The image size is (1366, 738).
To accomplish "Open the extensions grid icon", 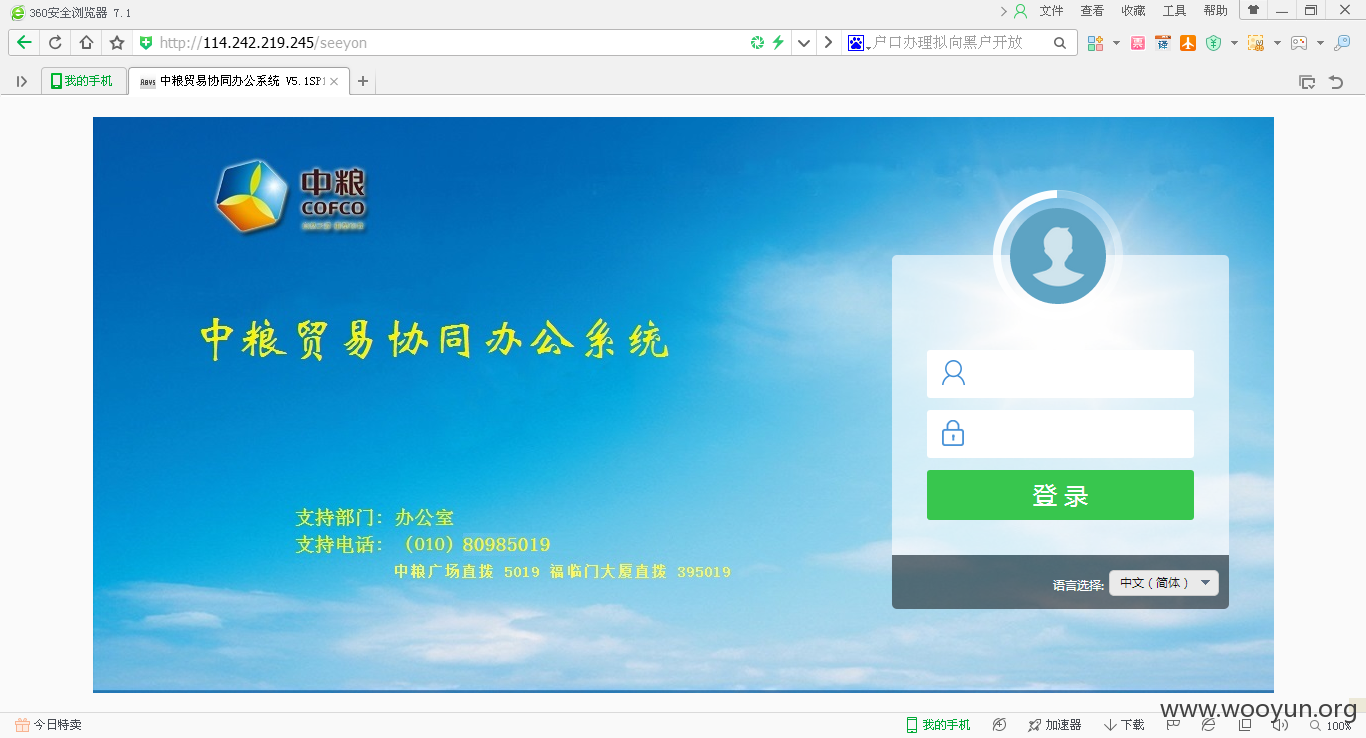I will click(1096, 43).
